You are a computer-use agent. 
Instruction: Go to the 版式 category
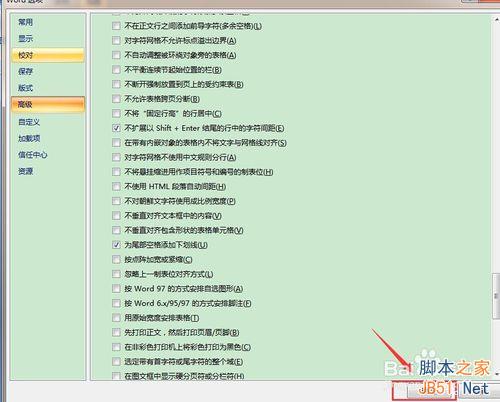coord(48,88)
